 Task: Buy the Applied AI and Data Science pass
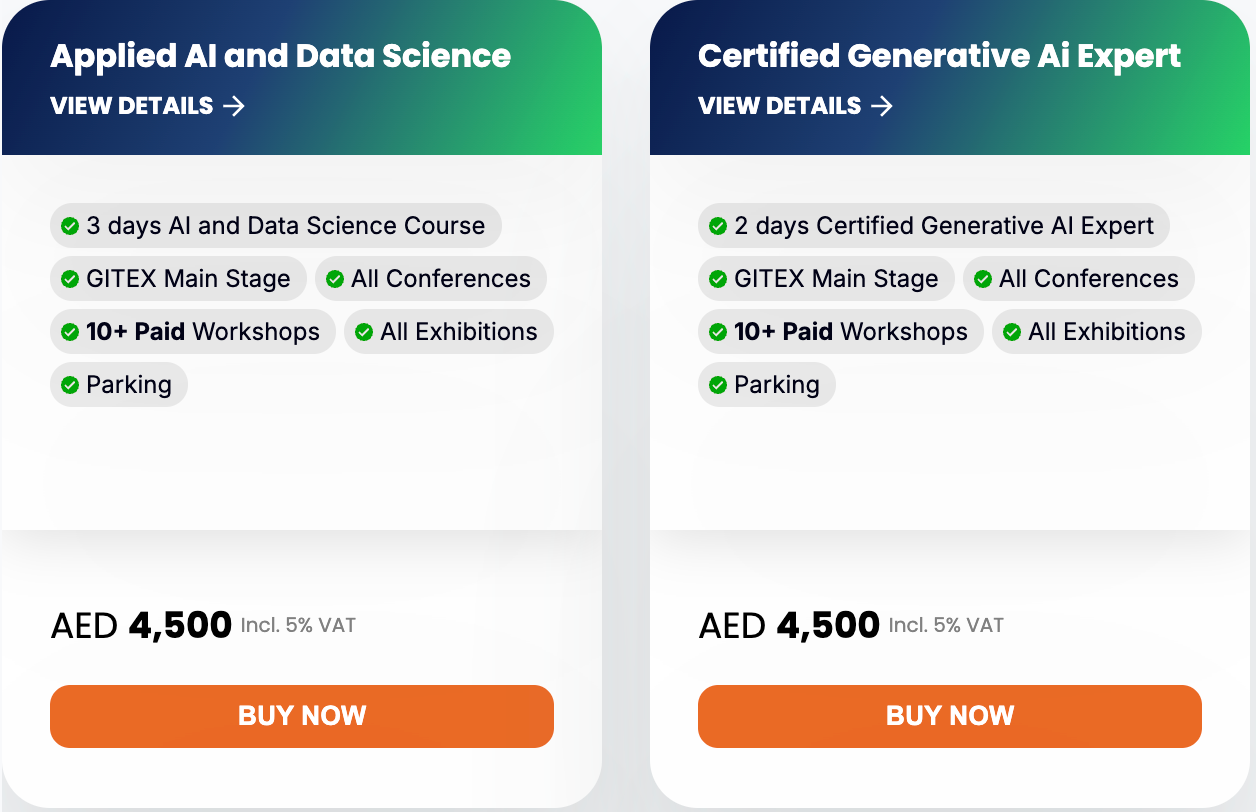click(302, 716)
